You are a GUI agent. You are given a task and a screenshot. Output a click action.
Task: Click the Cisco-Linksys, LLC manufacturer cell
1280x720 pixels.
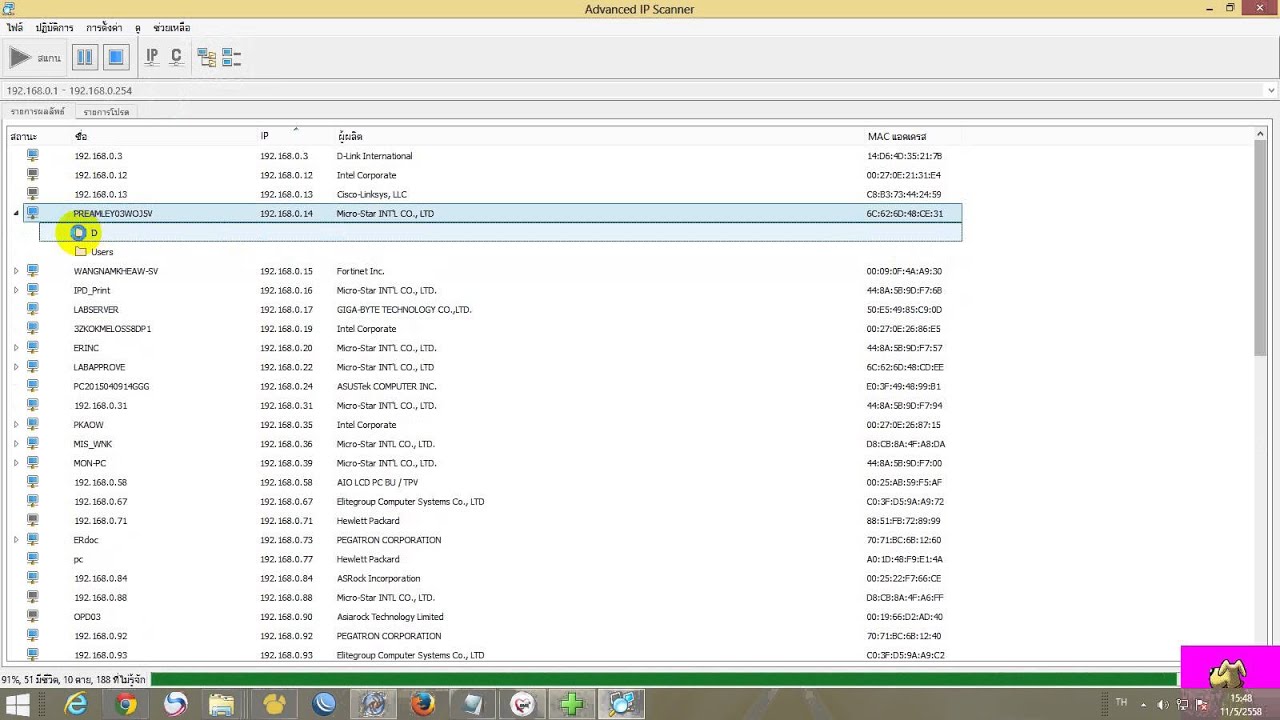pos(371,195)
